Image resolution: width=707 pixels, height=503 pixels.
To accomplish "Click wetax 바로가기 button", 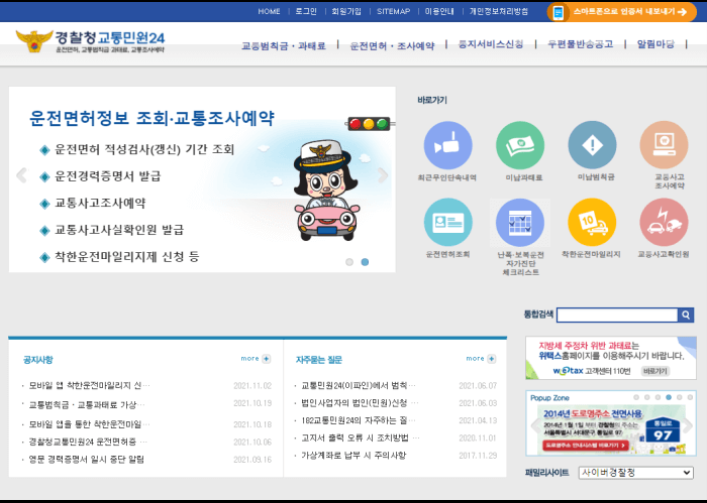I will click(655, 371).
